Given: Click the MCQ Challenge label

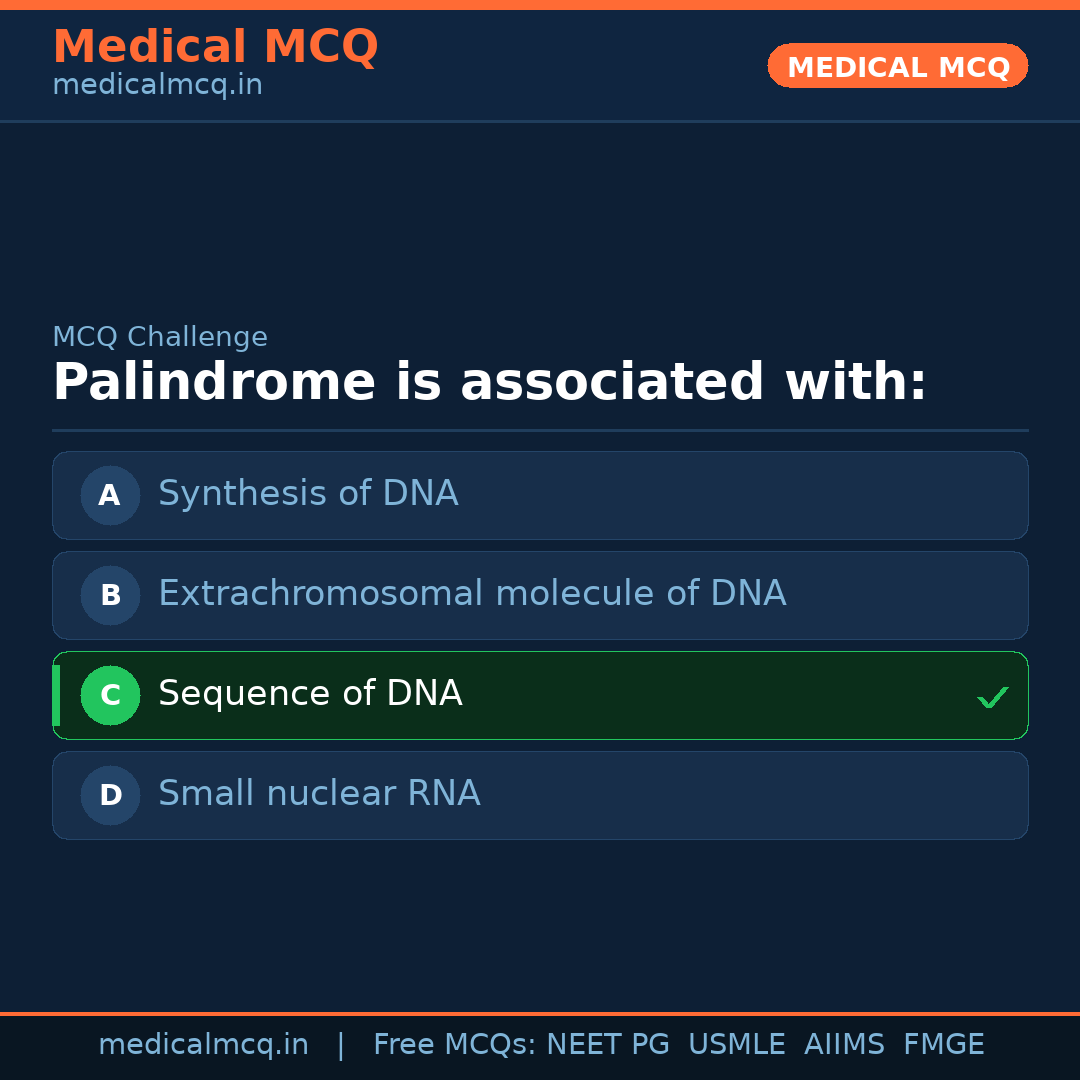Looking at the screenshot, I should click(x=160, y=338).
